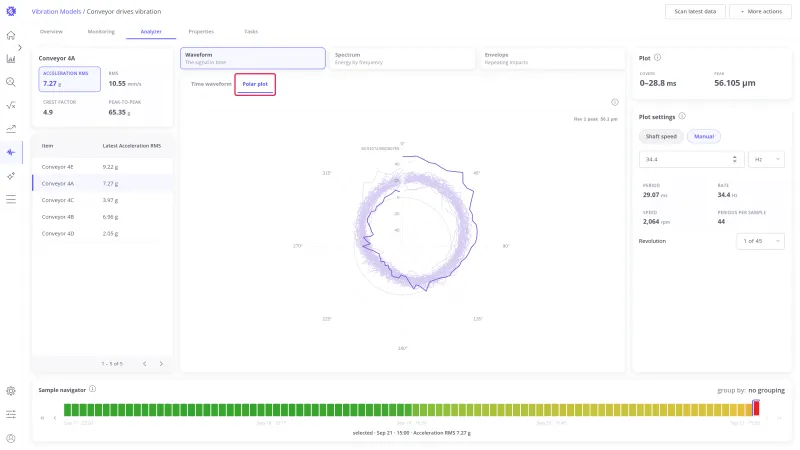
Task: Switch to the Properties tab
Action: tap(201, 32)
